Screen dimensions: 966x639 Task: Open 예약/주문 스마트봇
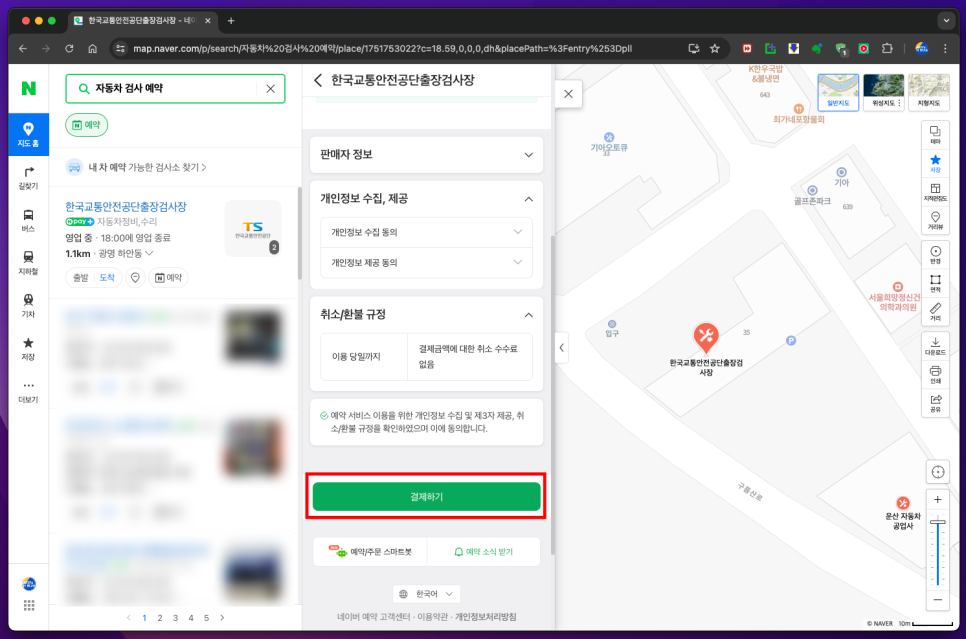pyautogui.click(x=370, y=551)
